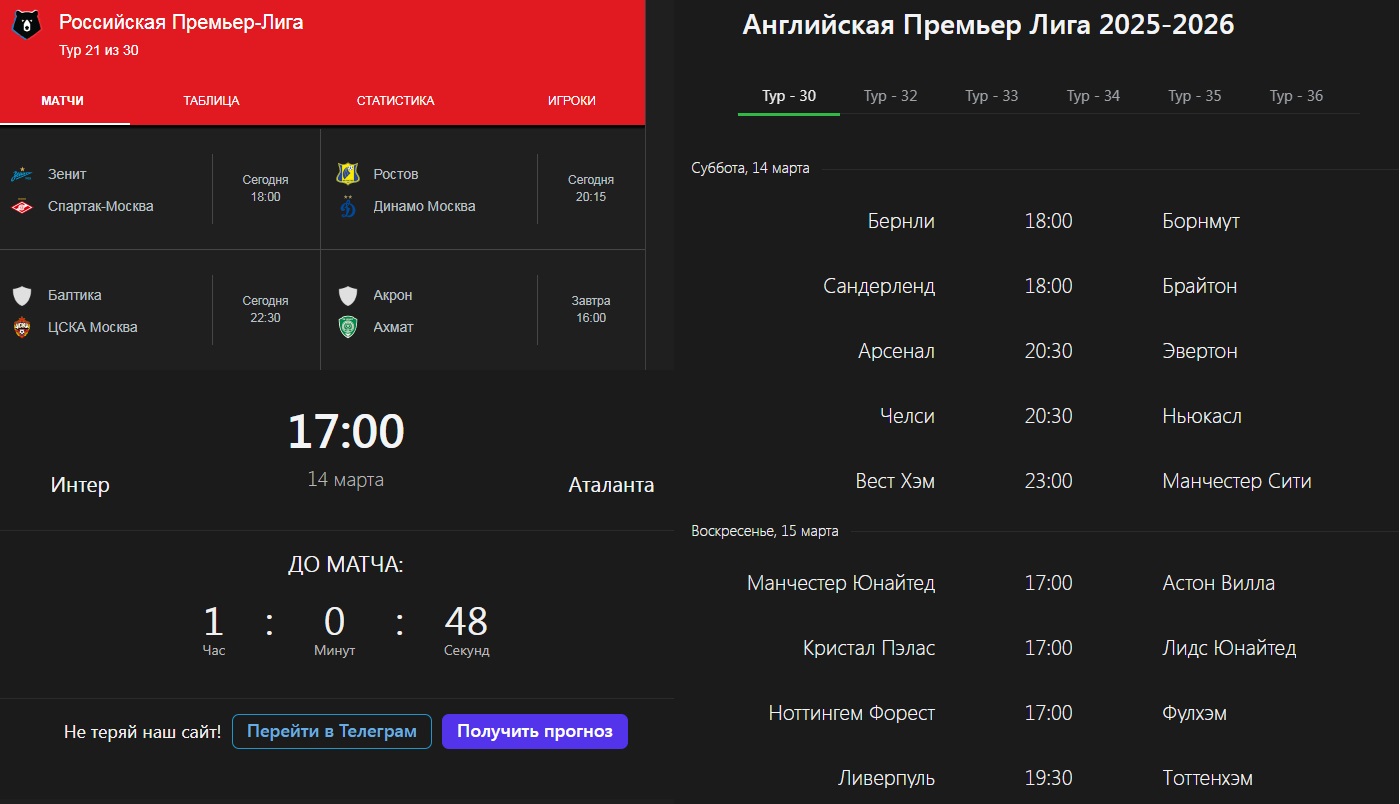
Task: Open the ЦСКА Москва team name
Action: 93,327
